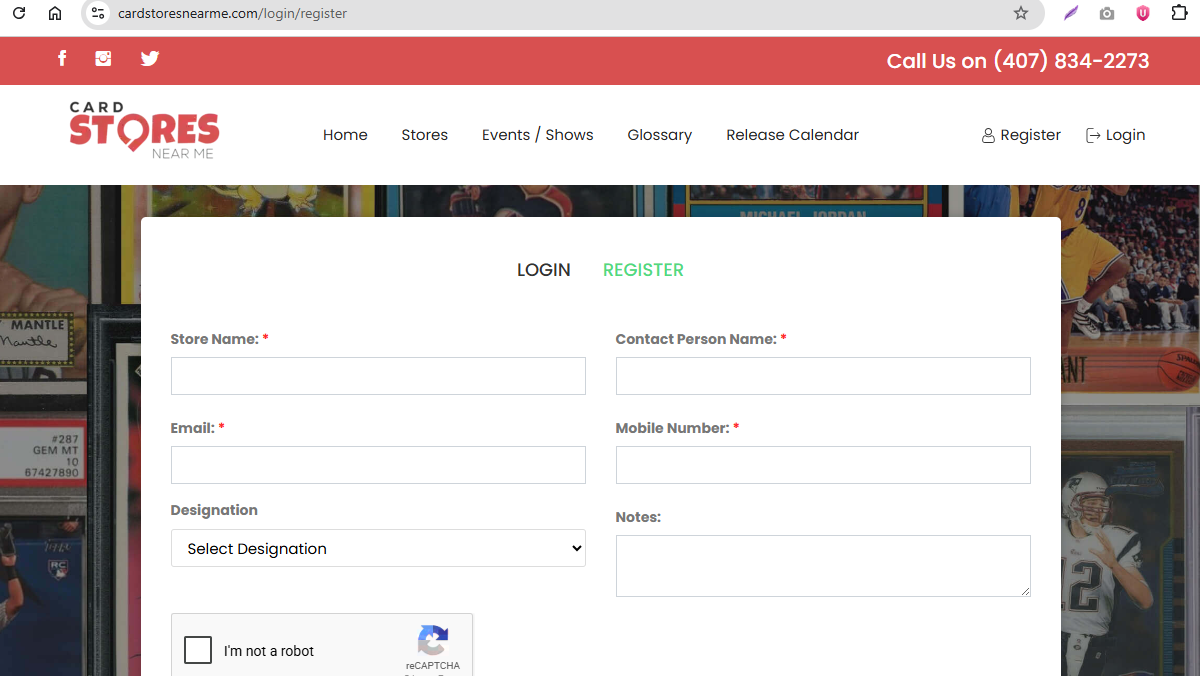Click the camera icon in the address bar
Image resolution: width=1200 pixels, height=676 pixels.
(1106, 14)
